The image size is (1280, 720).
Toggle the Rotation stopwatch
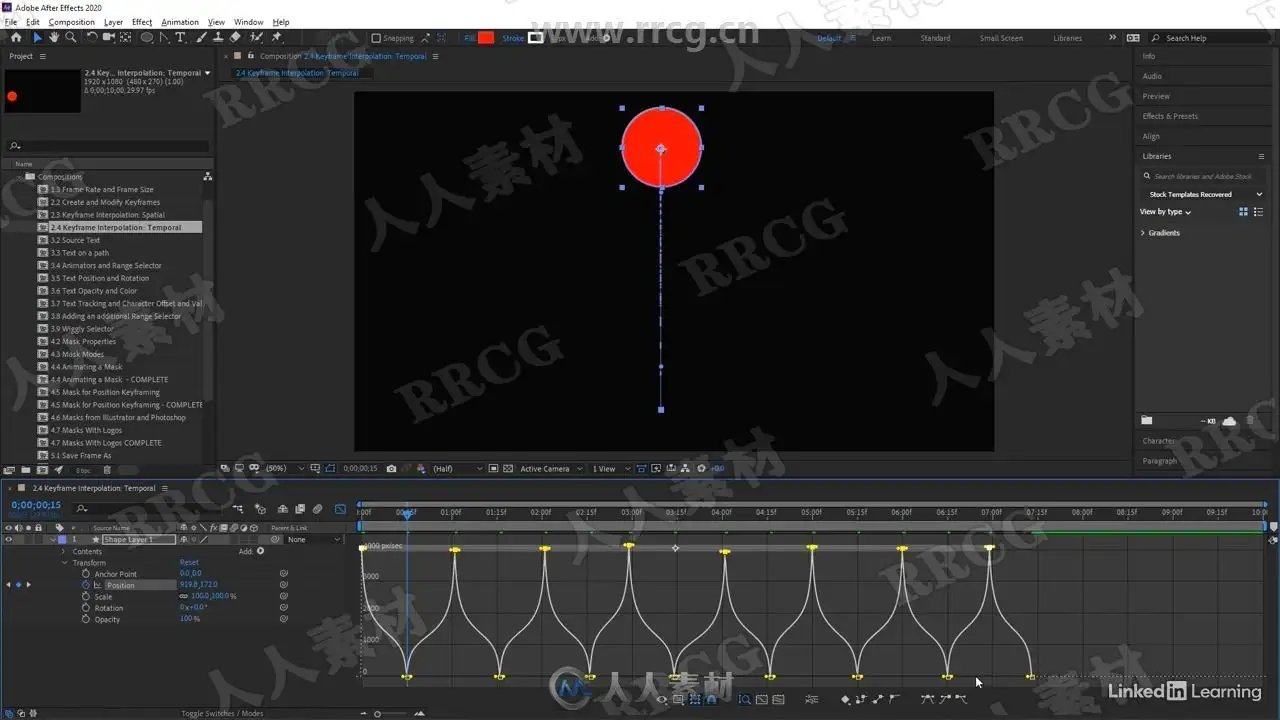pyautogui.click(x=86, y=608)
